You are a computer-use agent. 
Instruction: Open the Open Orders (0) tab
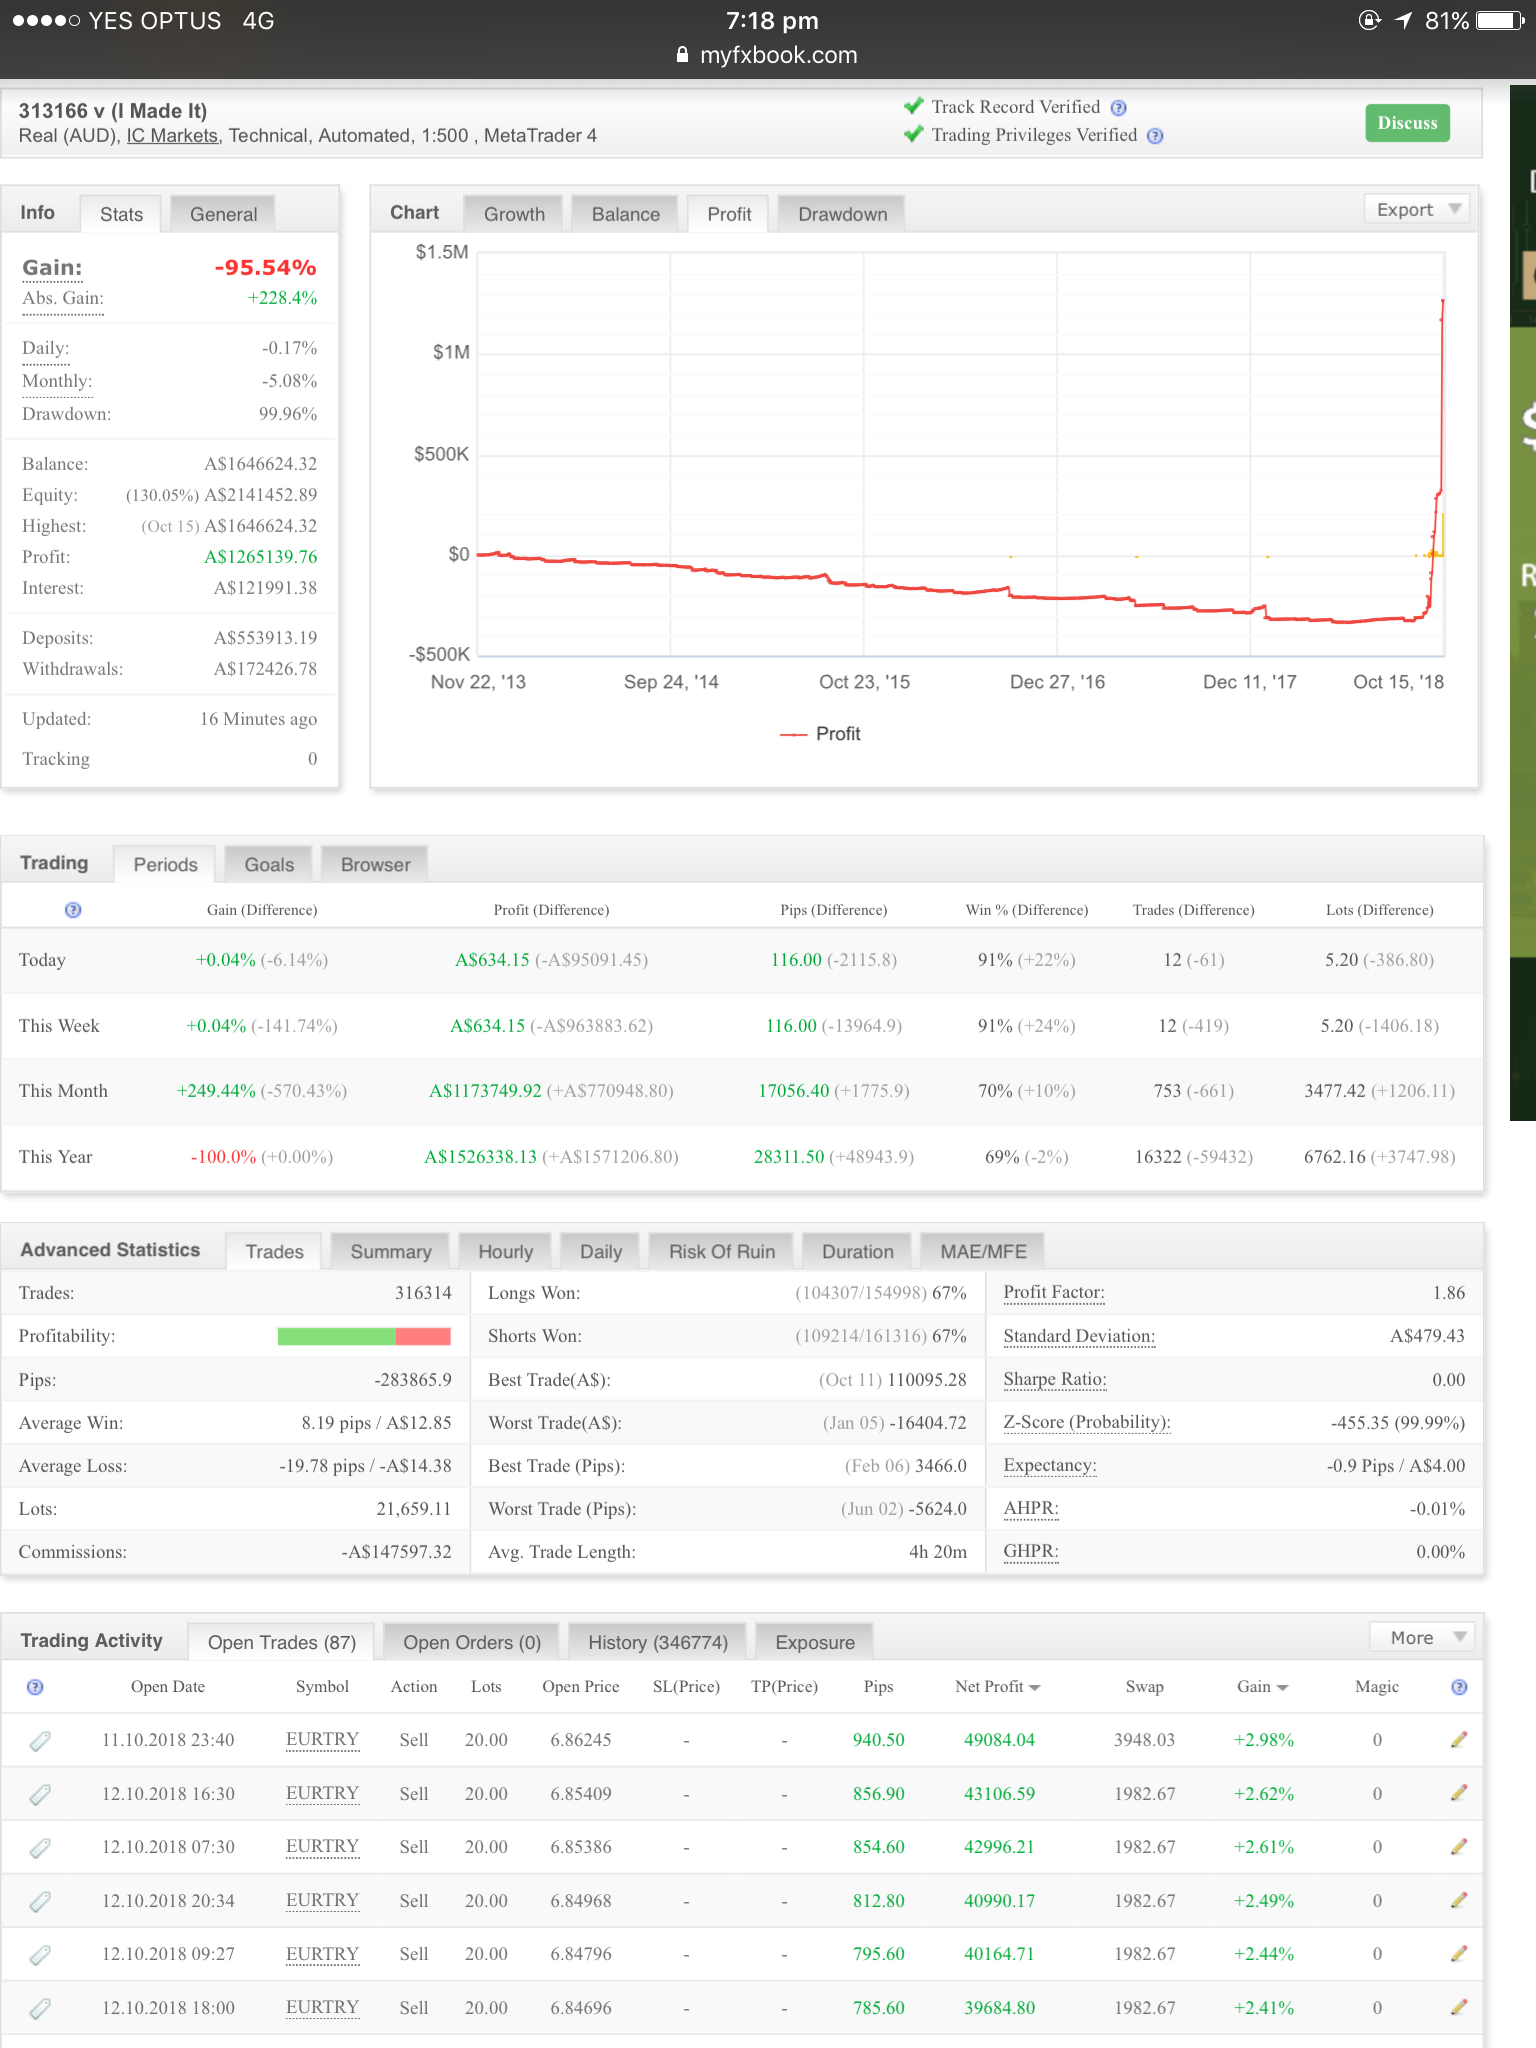(471, 1642)
